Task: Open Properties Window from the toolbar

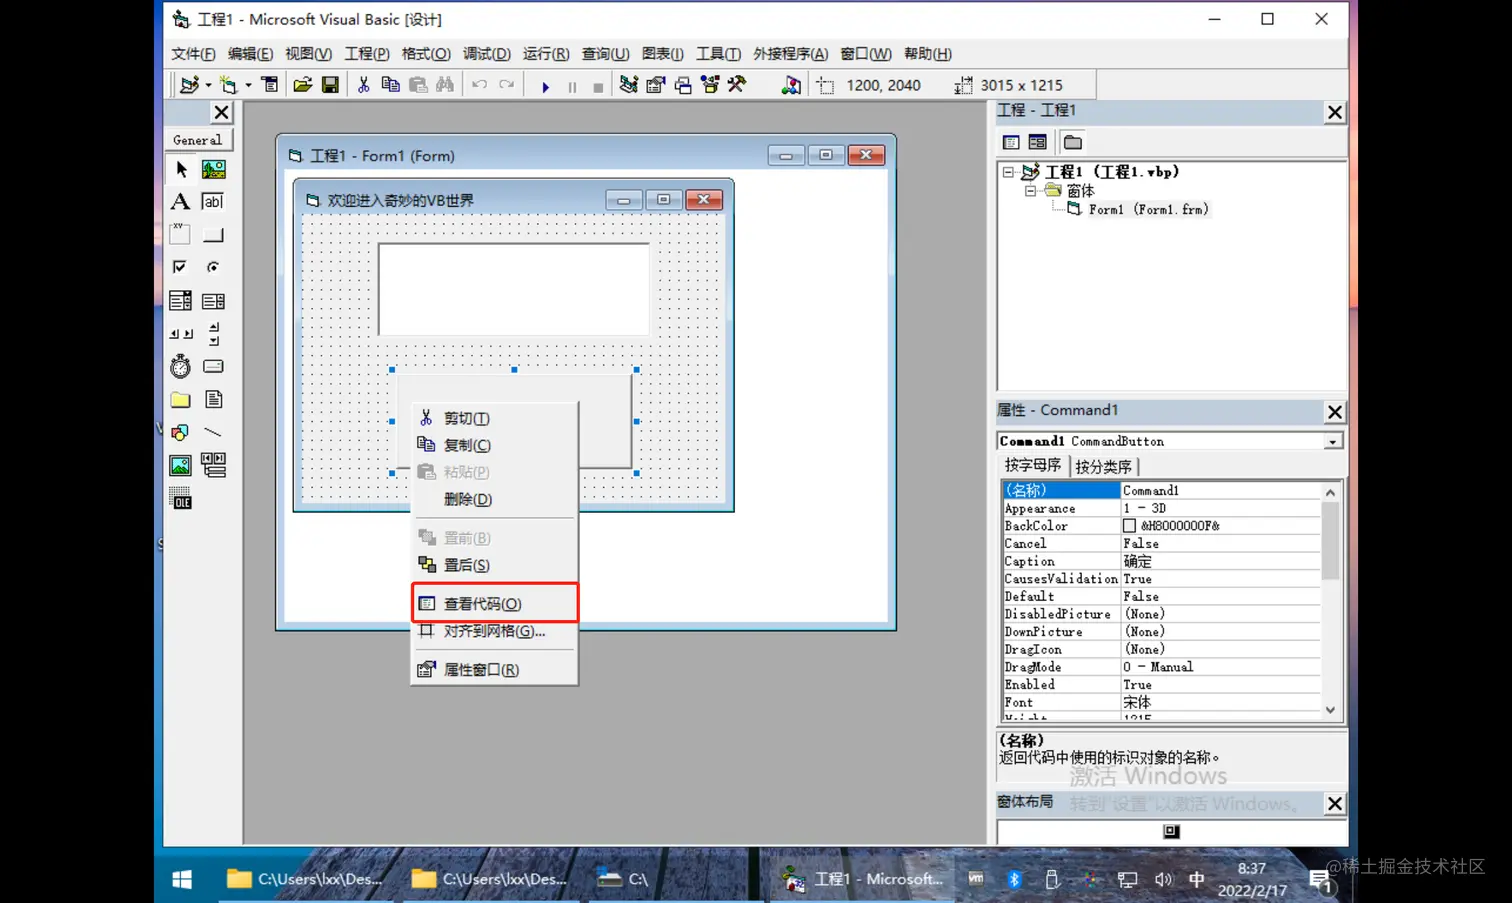Action: click(655, 85)
